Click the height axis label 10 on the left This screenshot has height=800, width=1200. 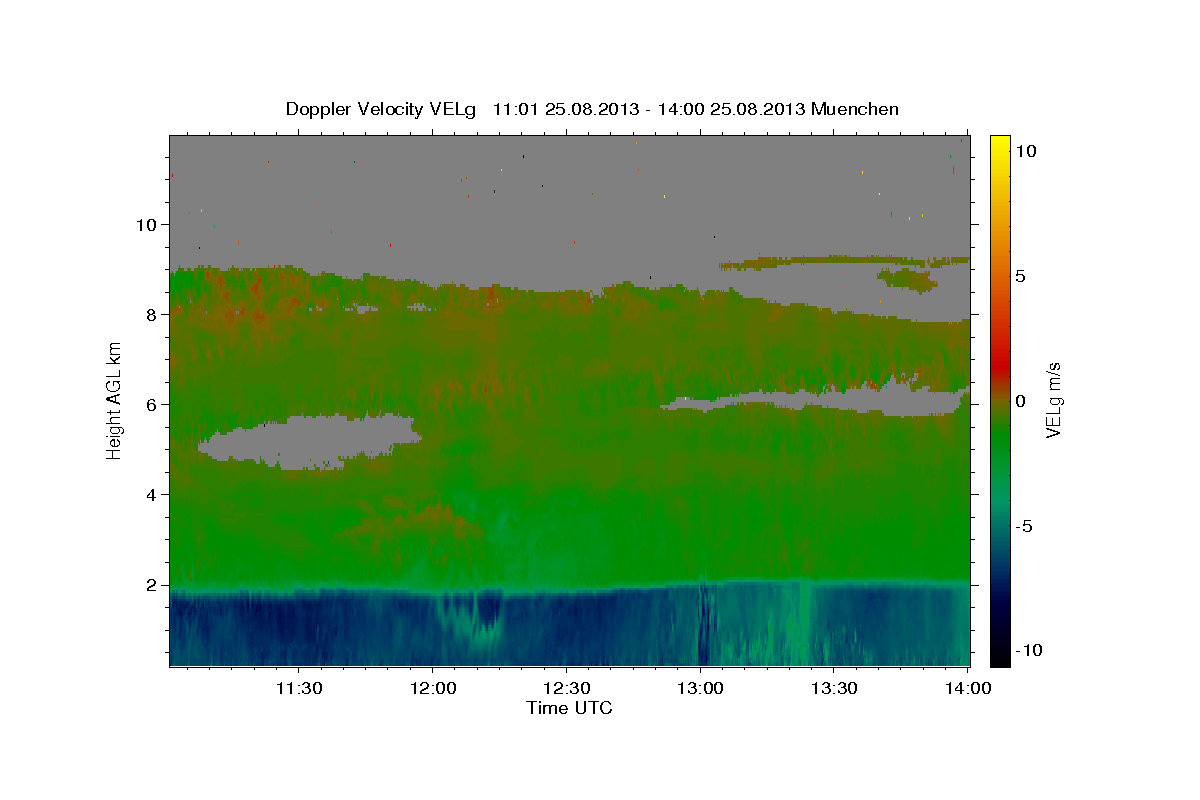[x=147, y=224]
